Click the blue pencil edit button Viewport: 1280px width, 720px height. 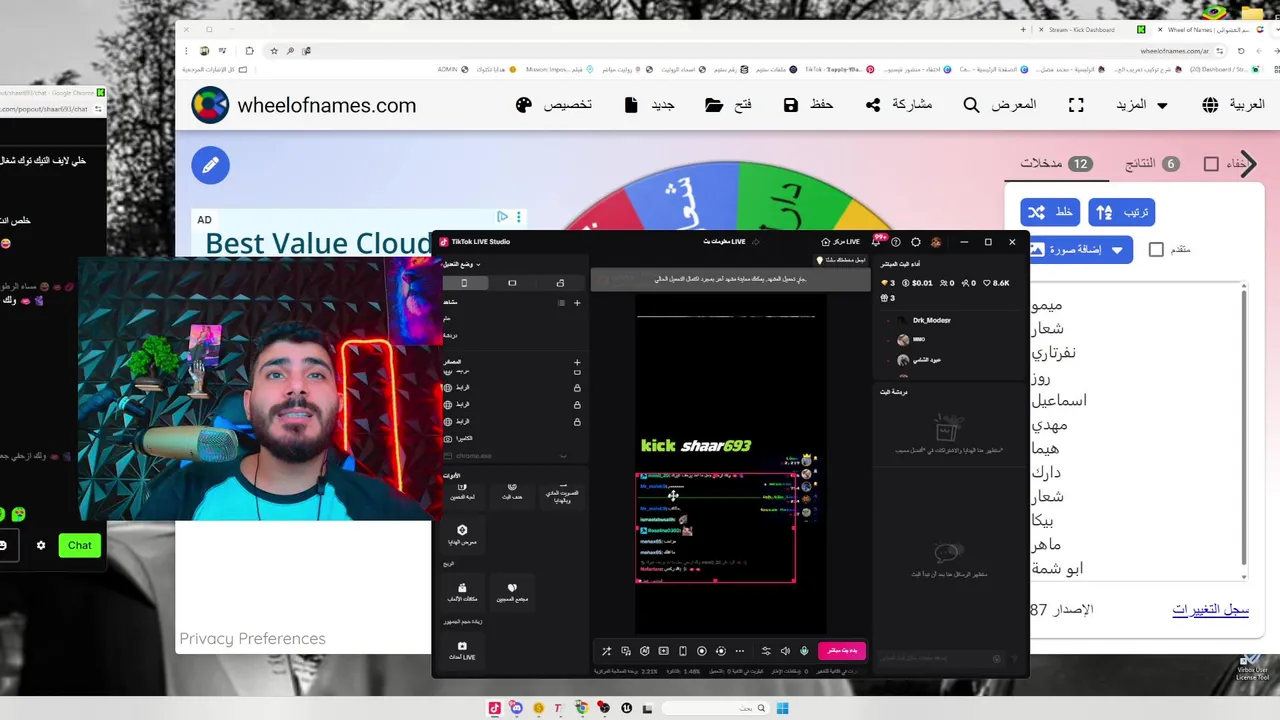point(210,165)
